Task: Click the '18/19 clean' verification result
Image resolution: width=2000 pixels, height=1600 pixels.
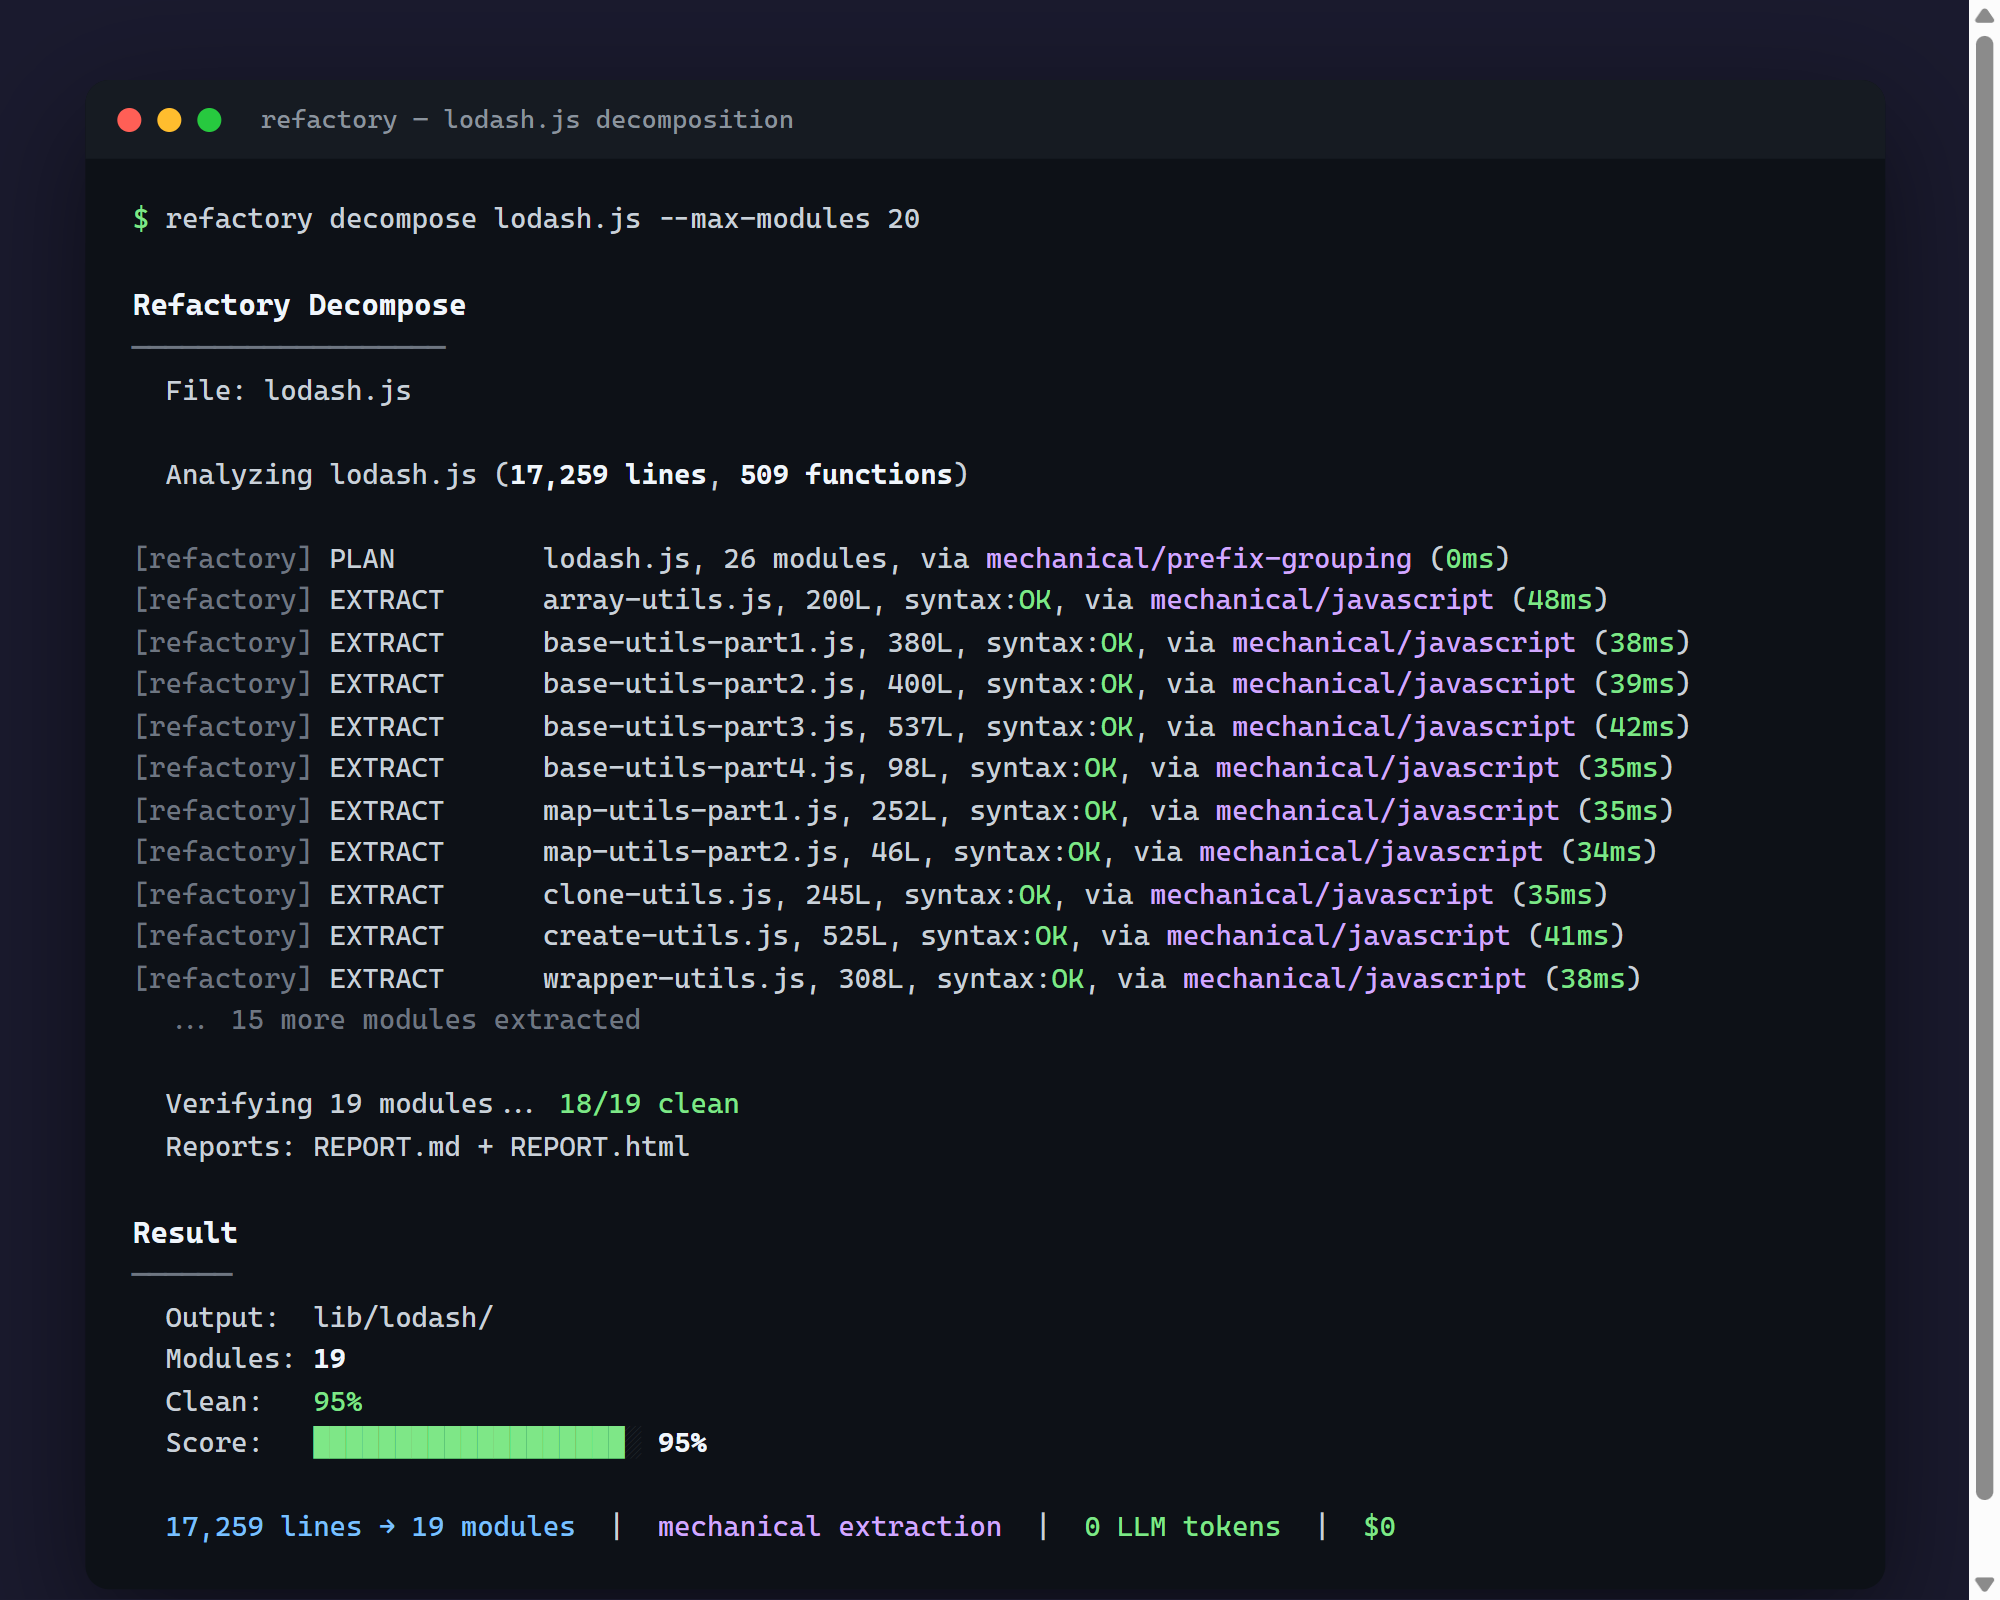Action: [648, 1104]
